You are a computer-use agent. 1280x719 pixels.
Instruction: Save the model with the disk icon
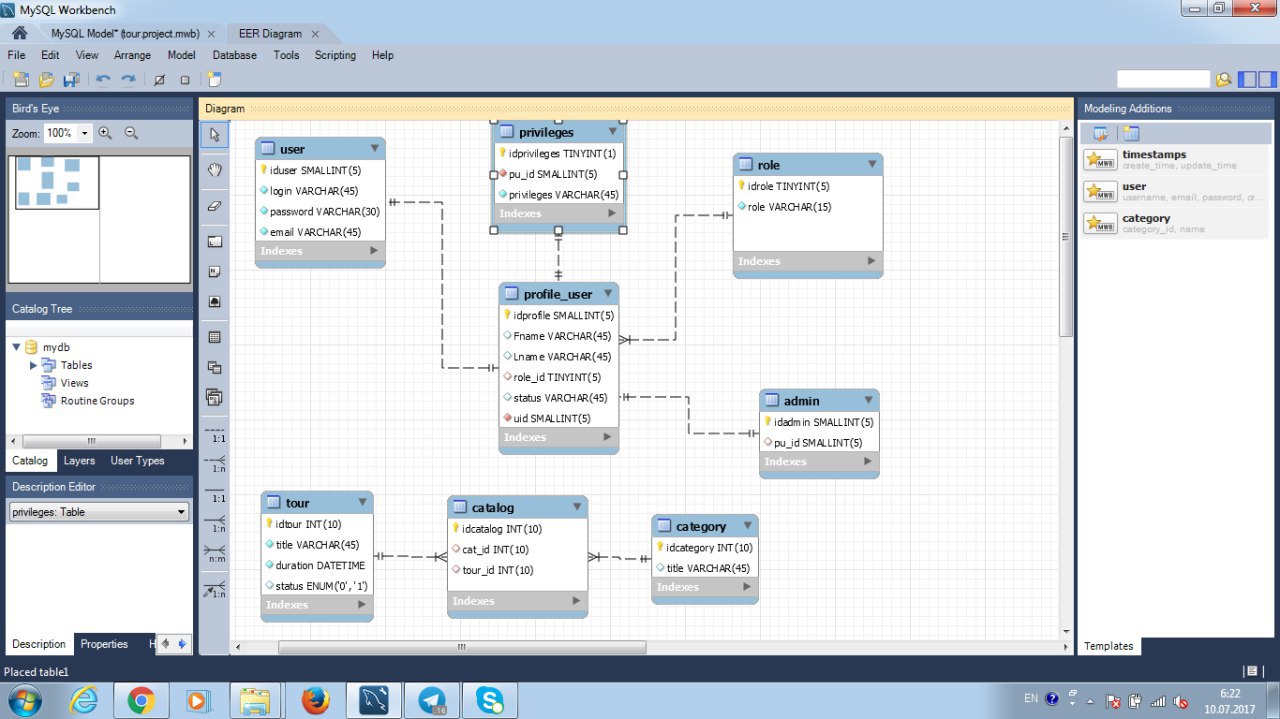[71, 80]
